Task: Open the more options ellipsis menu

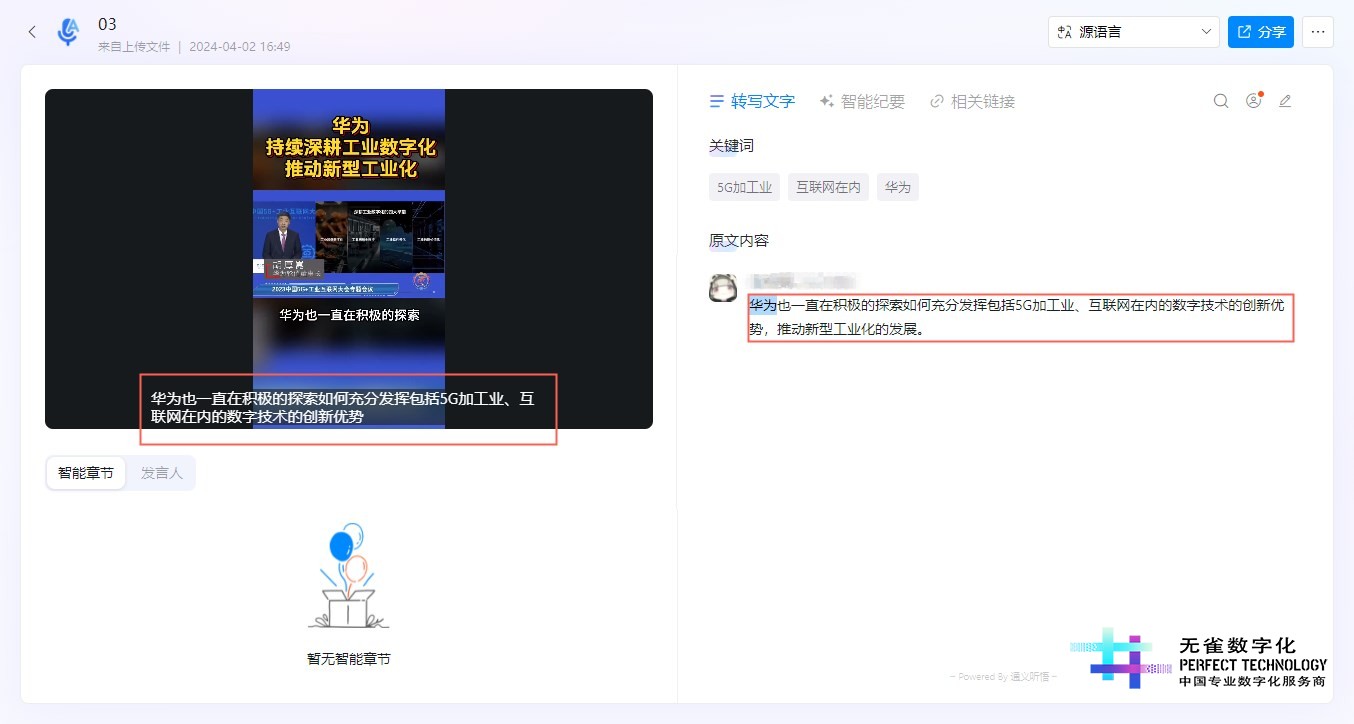Action: 1318,32
